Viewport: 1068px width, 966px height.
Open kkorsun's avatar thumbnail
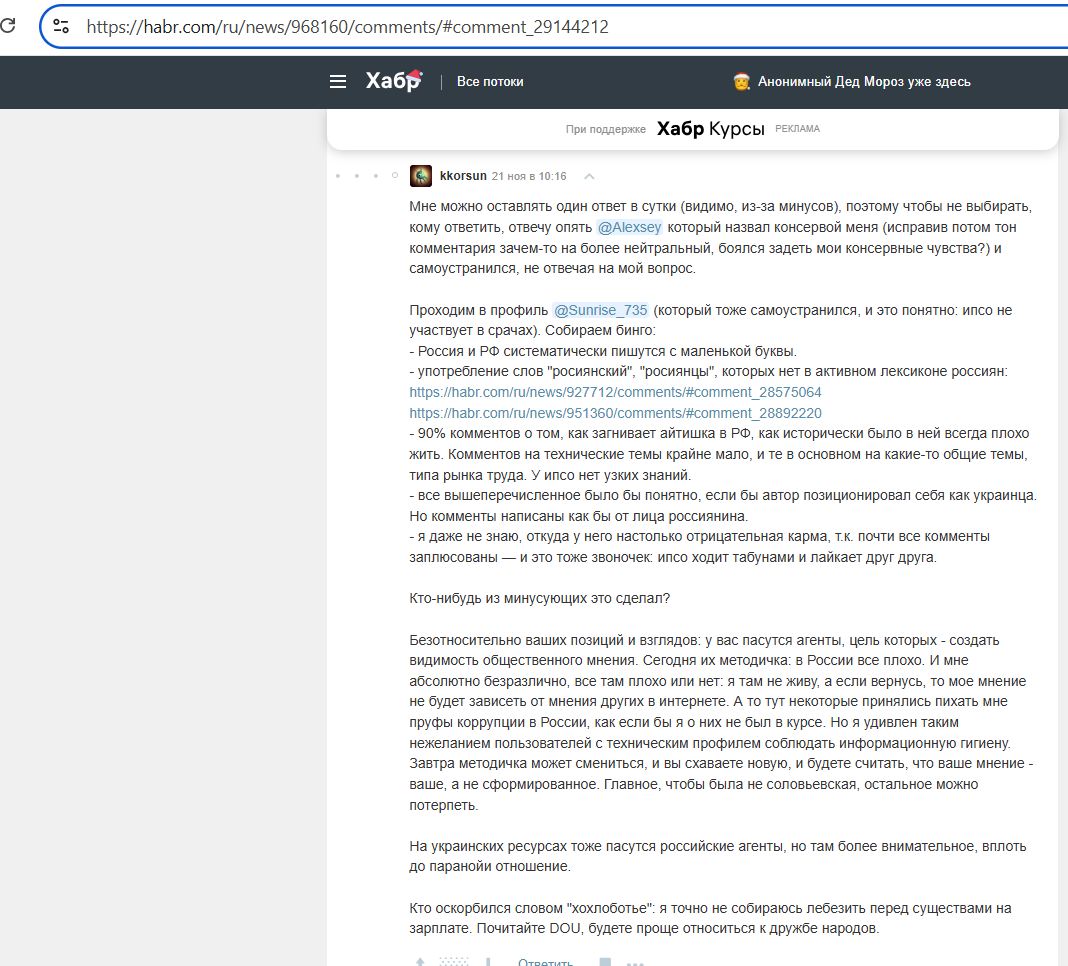coord(421,175)
